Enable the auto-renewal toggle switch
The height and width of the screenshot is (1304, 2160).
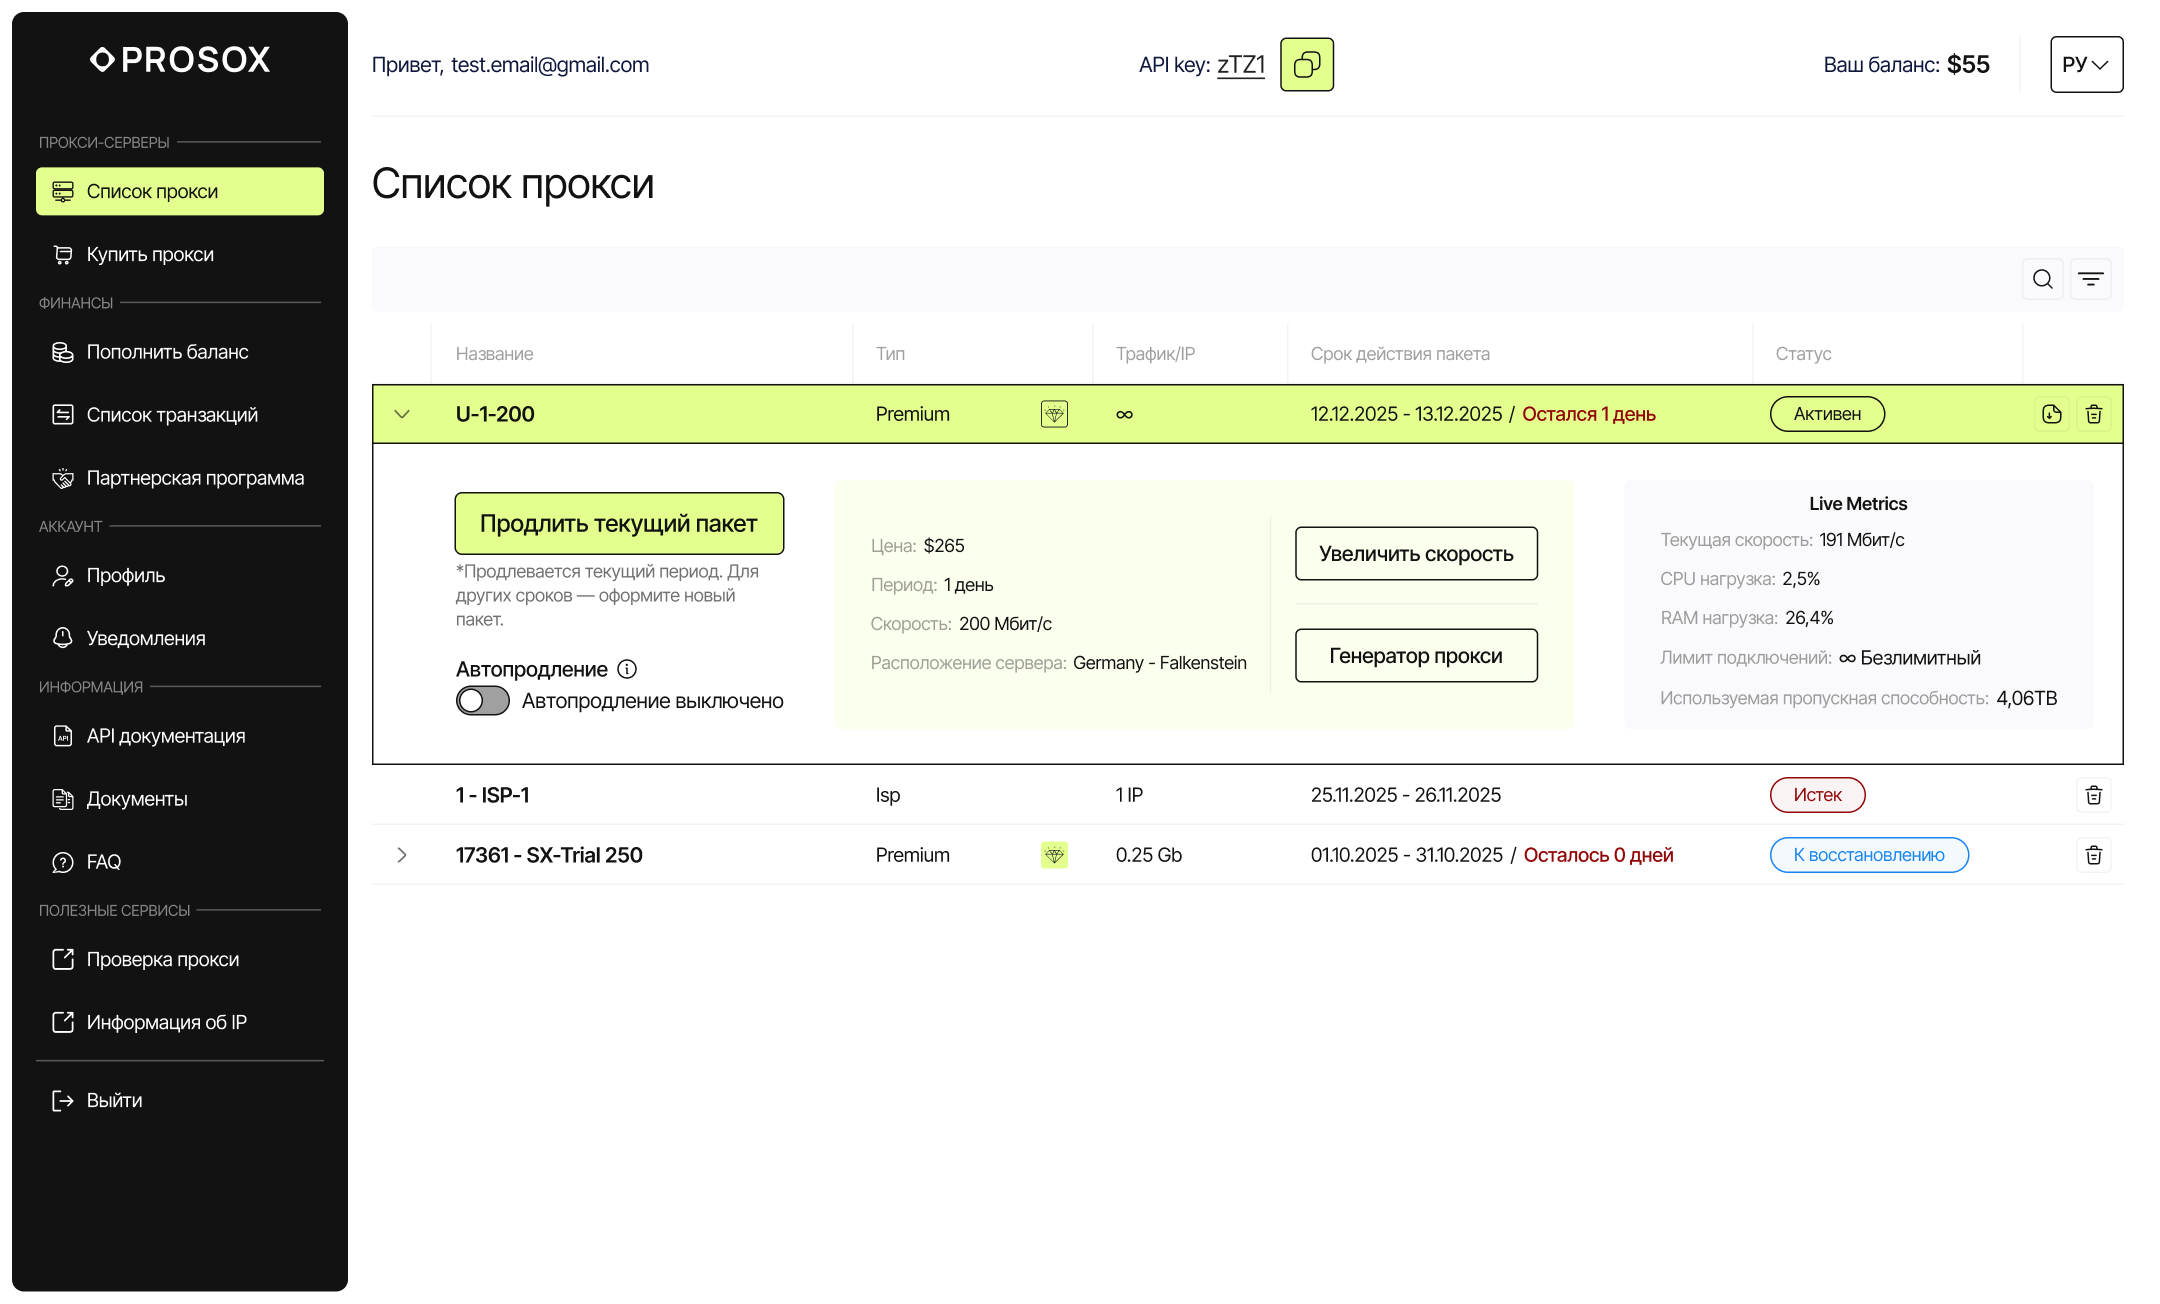(483, 701)
